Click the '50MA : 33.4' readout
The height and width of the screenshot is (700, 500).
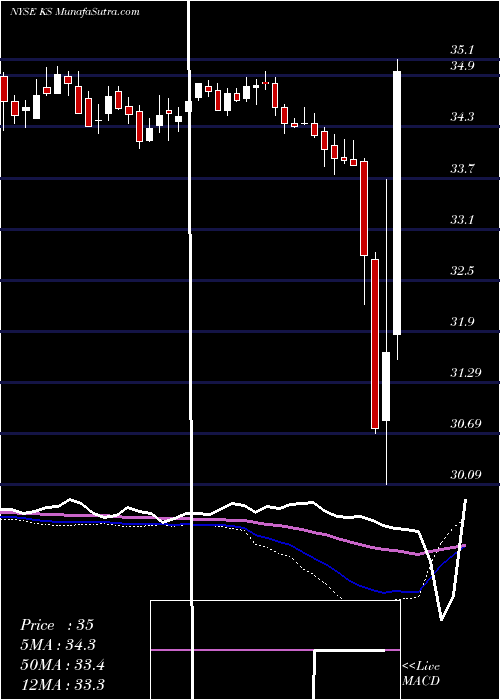[62, 665]
